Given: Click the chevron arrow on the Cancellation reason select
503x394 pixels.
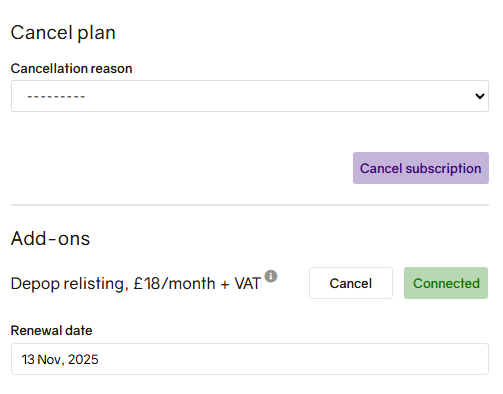Looking at the screenshot, I should coord(480,96).
